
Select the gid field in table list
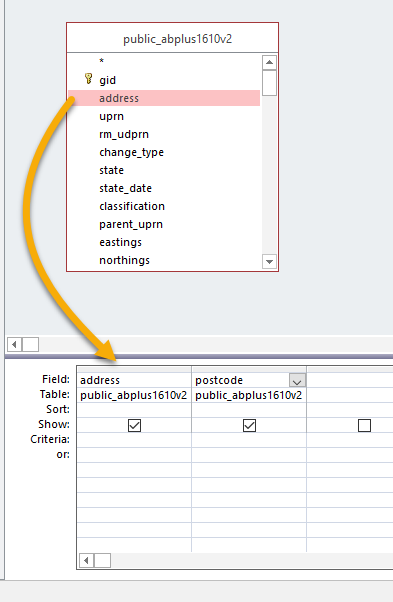coord(107,80)
